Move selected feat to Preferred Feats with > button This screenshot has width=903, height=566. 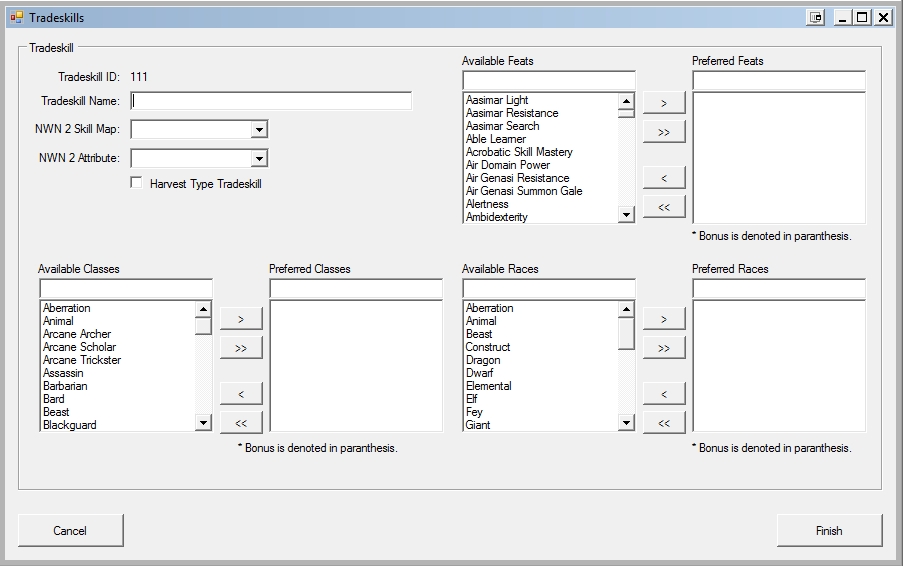click(664, 103)
